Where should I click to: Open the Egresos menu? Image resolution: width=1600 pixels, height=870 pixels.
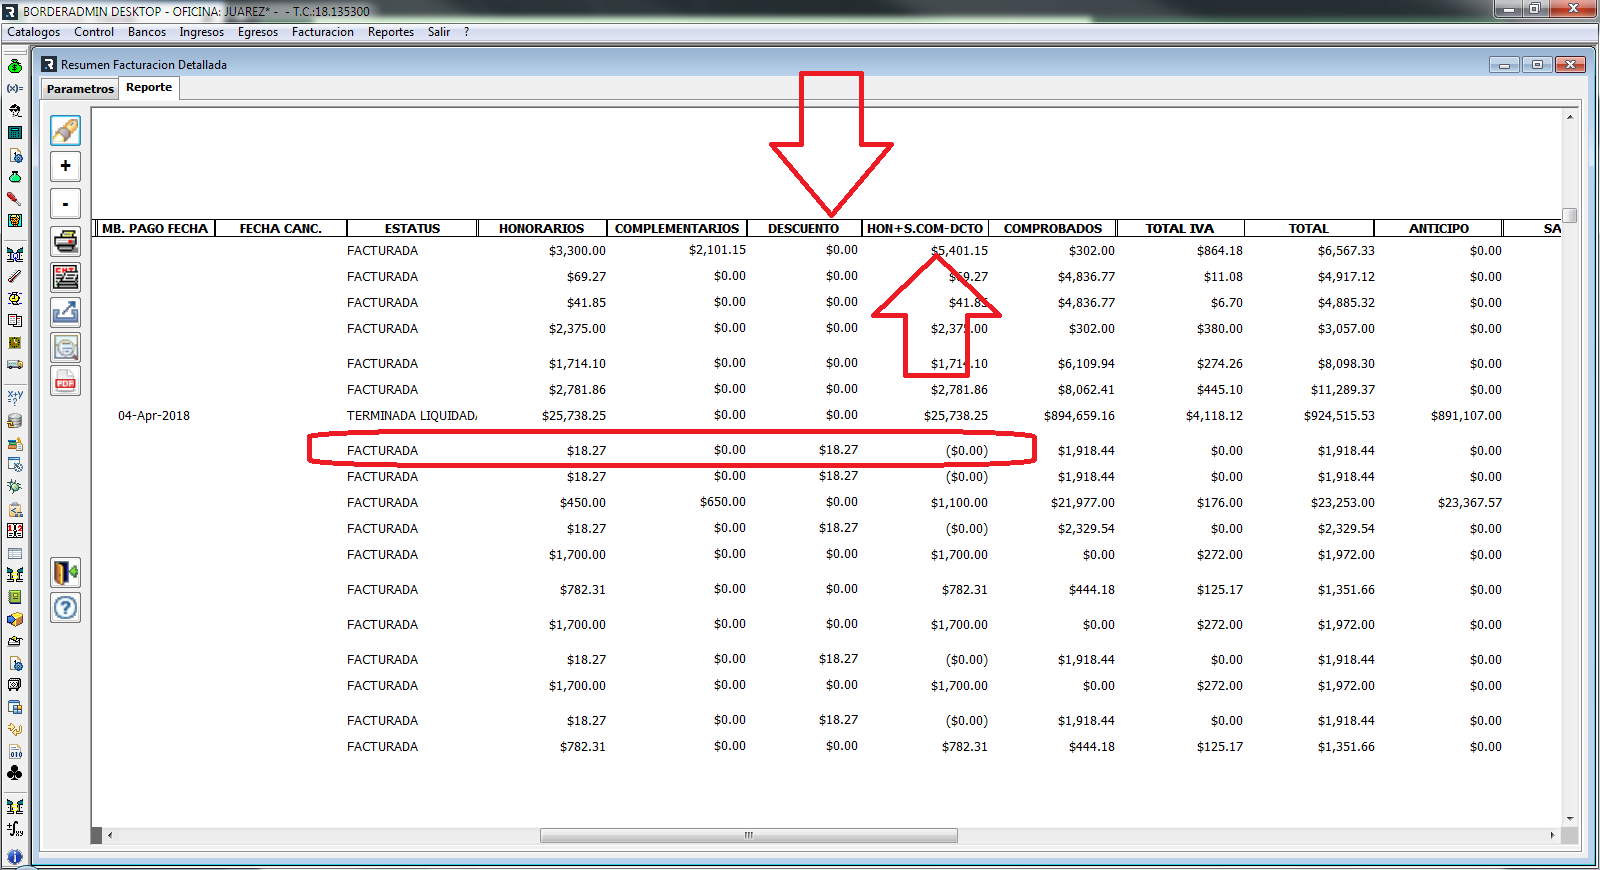tap(258, 32)
